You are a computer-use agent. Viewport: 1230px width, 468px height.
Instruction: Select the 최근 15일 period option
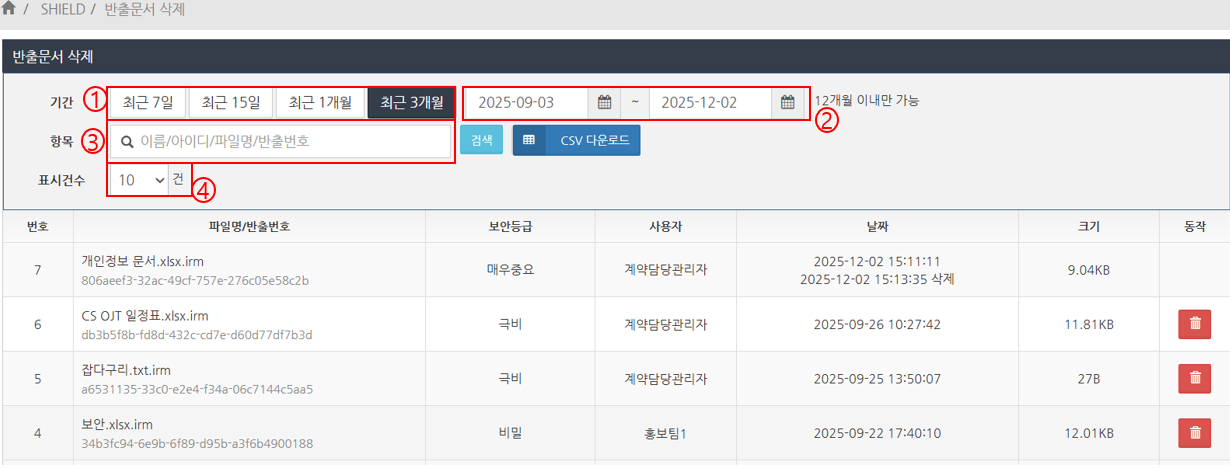click(231, 102)
